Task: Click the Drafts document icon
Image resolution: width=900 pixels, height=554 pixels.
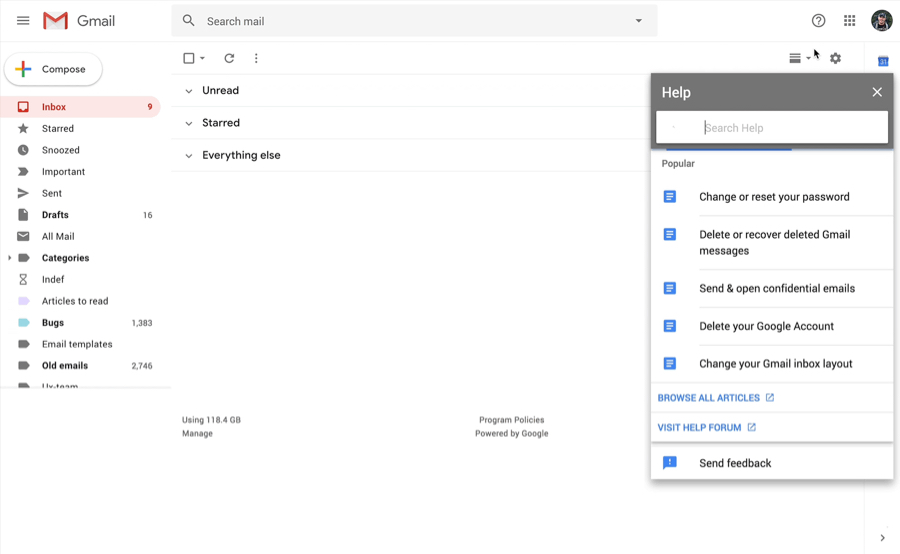Action: tap(23, 215)
